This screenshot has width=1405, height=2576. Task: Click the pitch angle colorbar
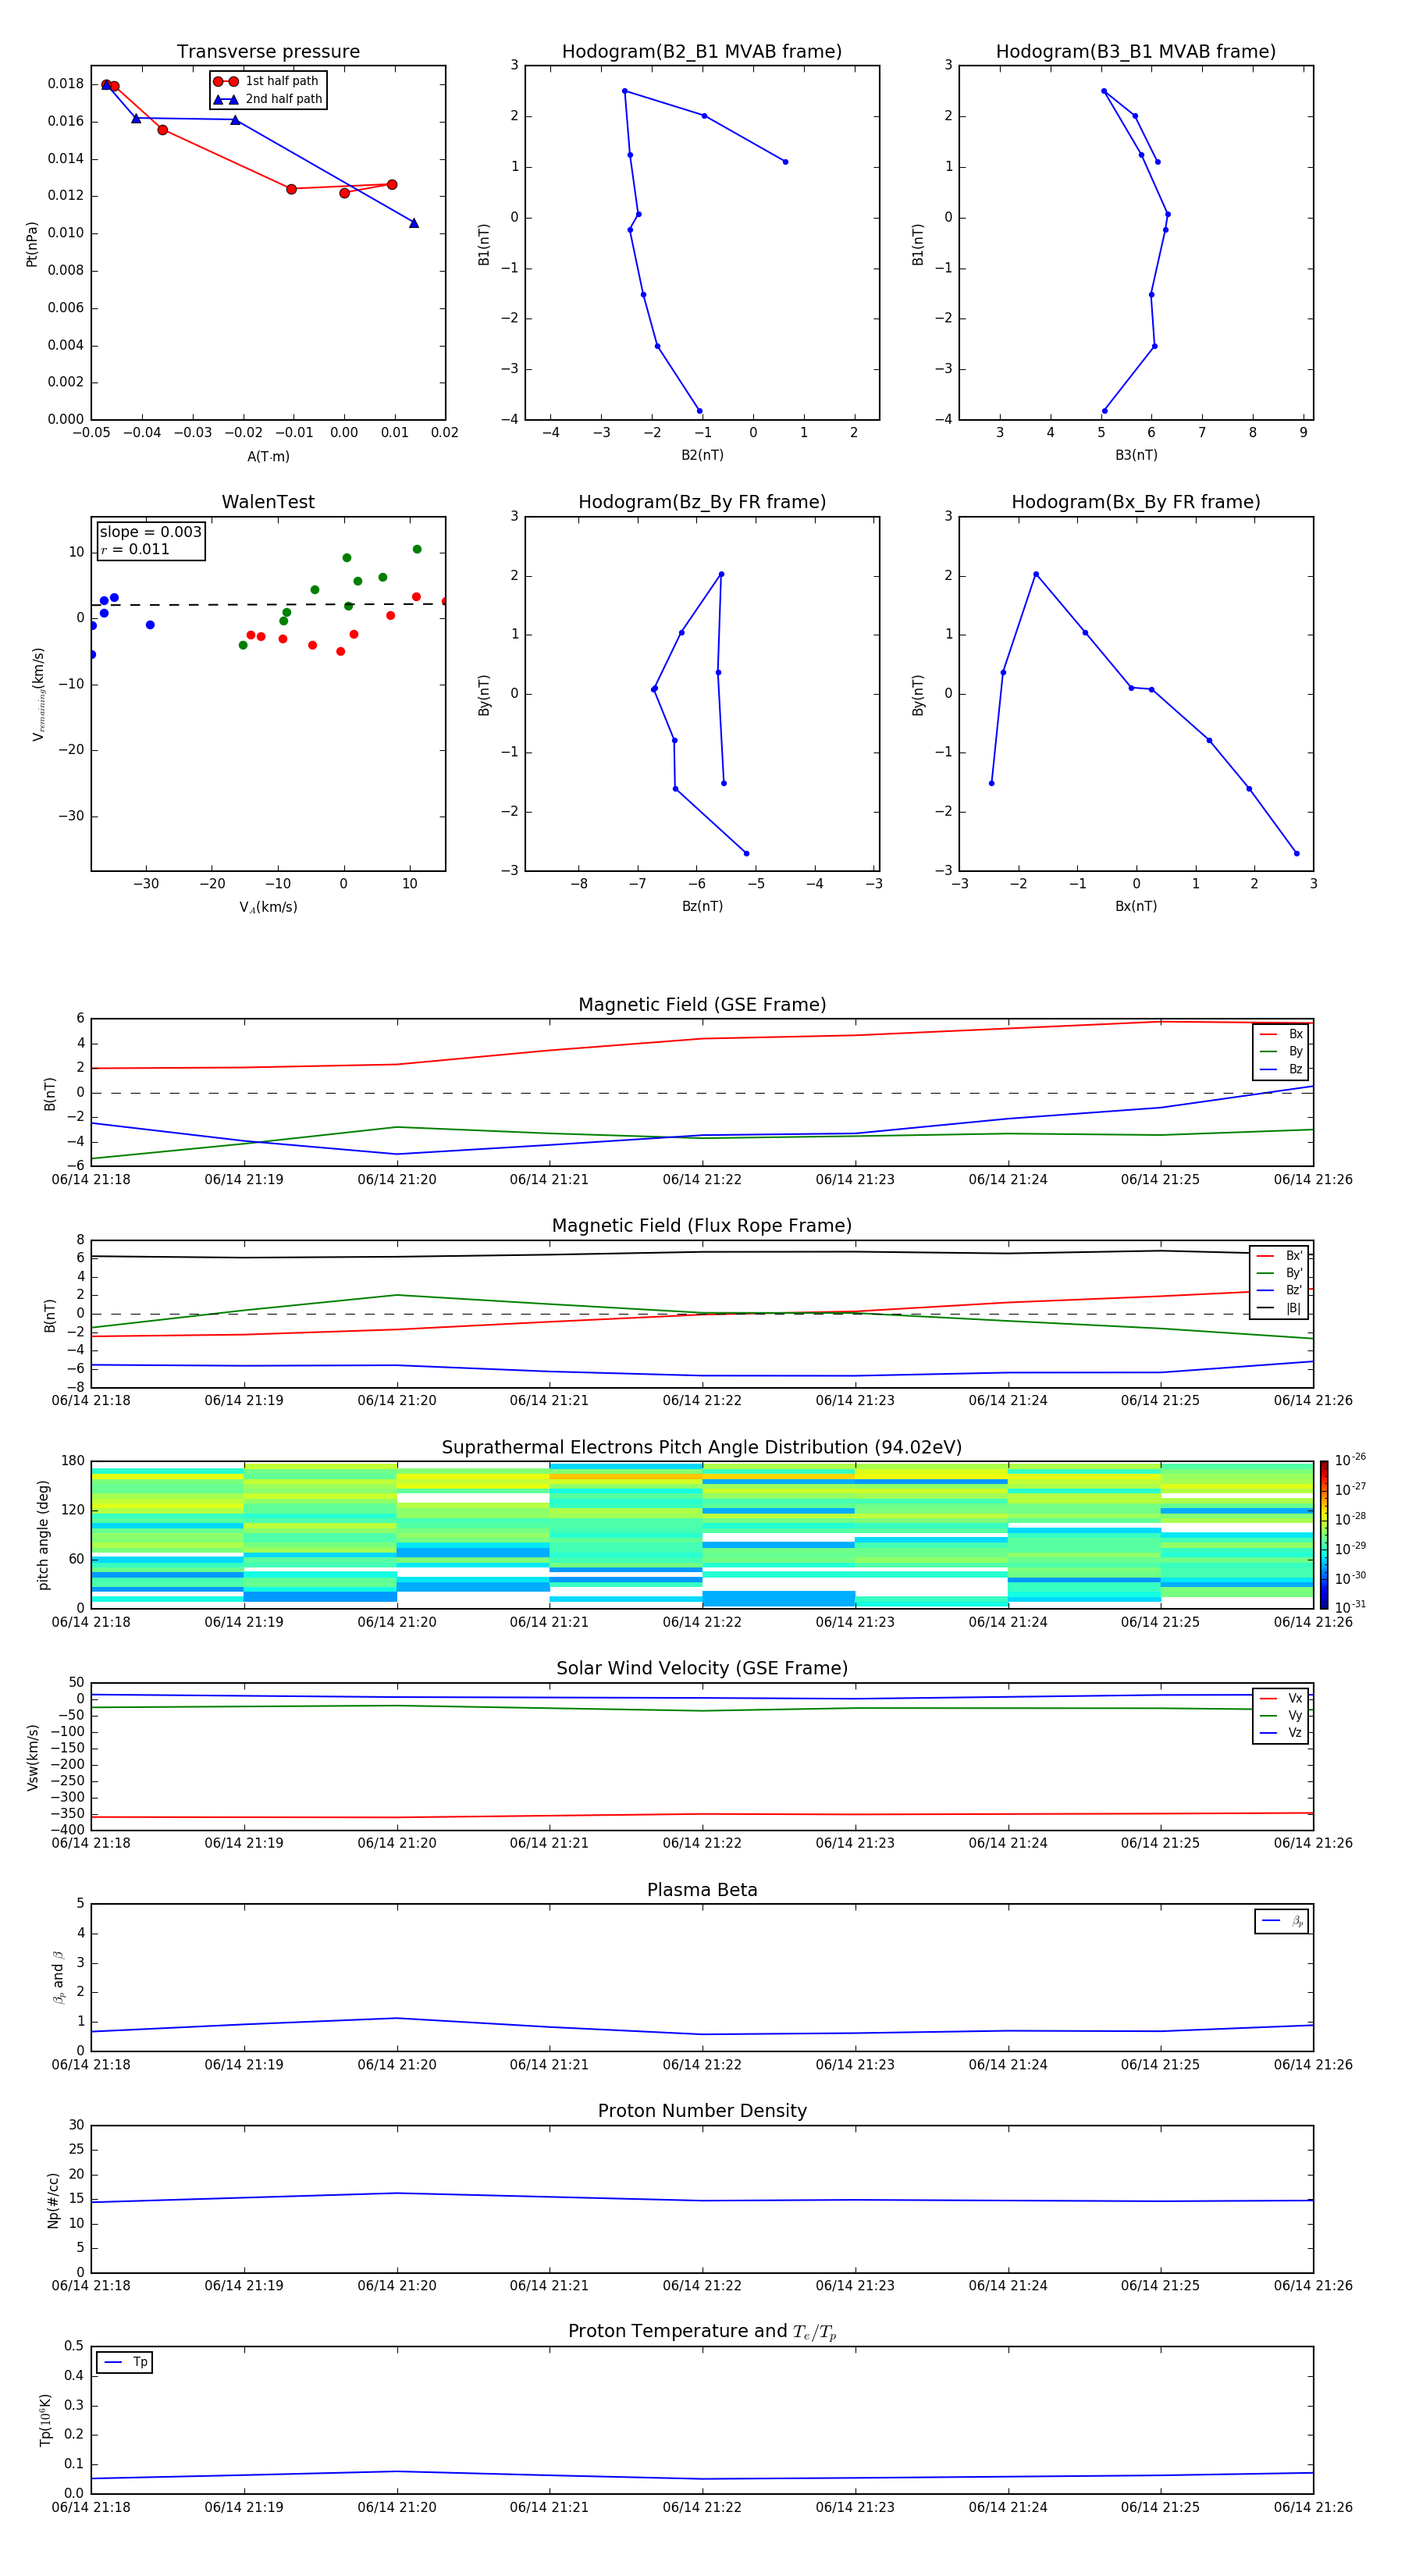pos(1324,1534)
